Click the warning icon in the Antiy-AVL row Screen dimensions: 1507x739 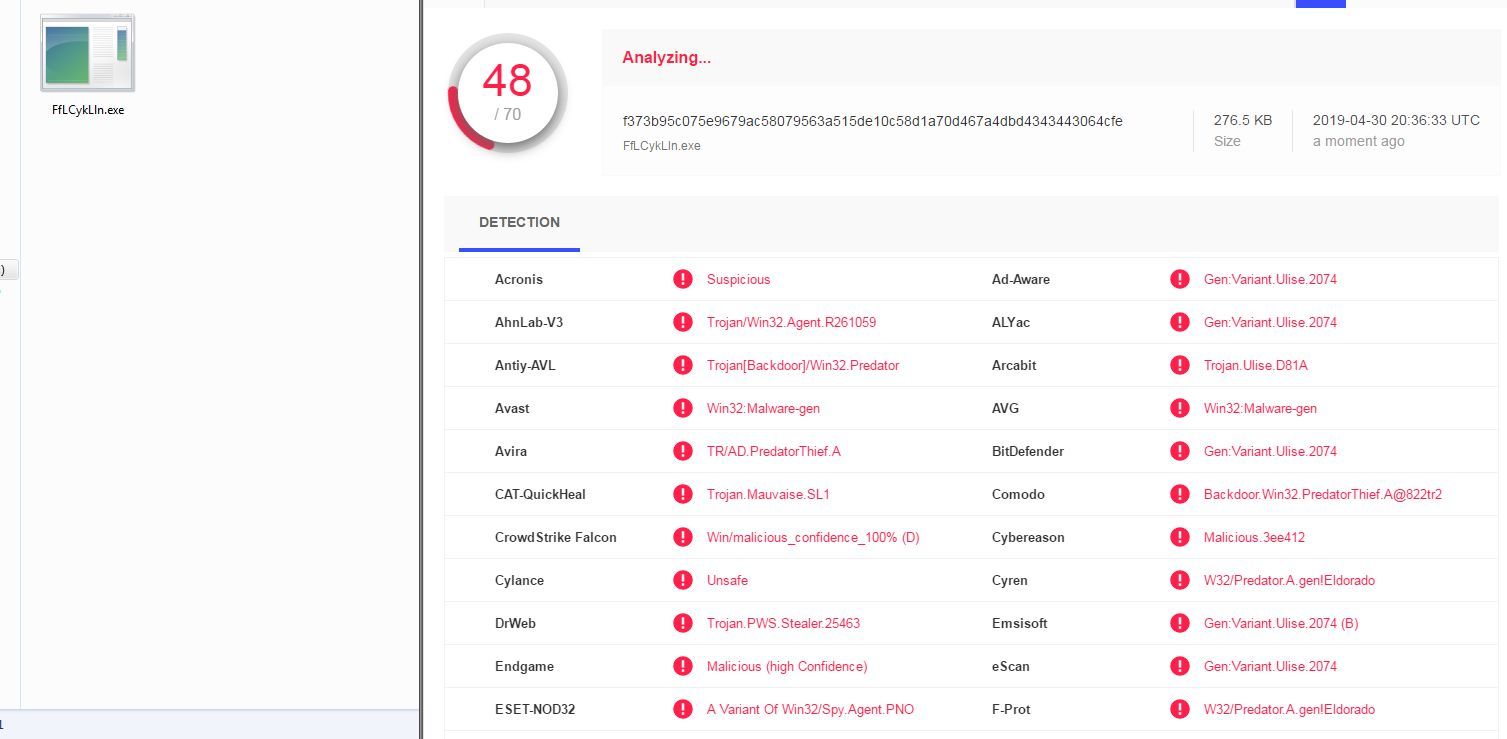683,365
